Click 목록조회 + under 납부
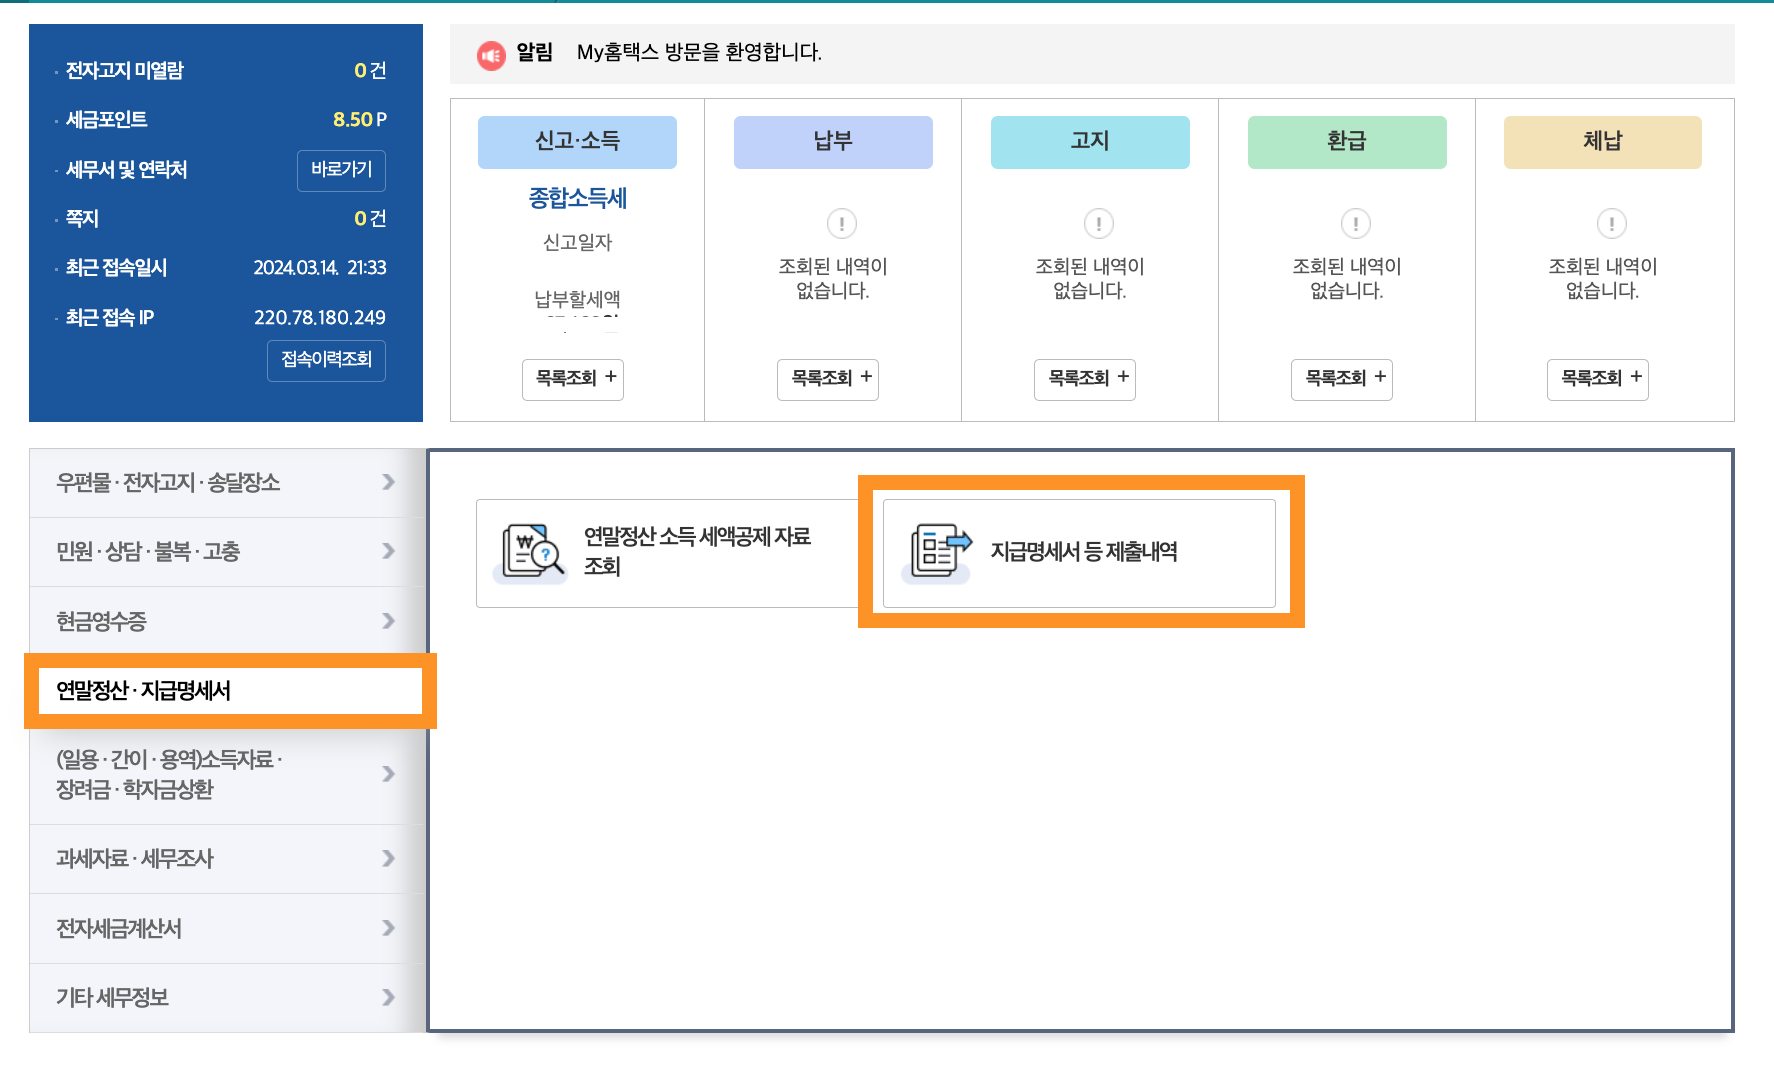This screenshot has height=1074, width=1774. click(x=828, y=379)
